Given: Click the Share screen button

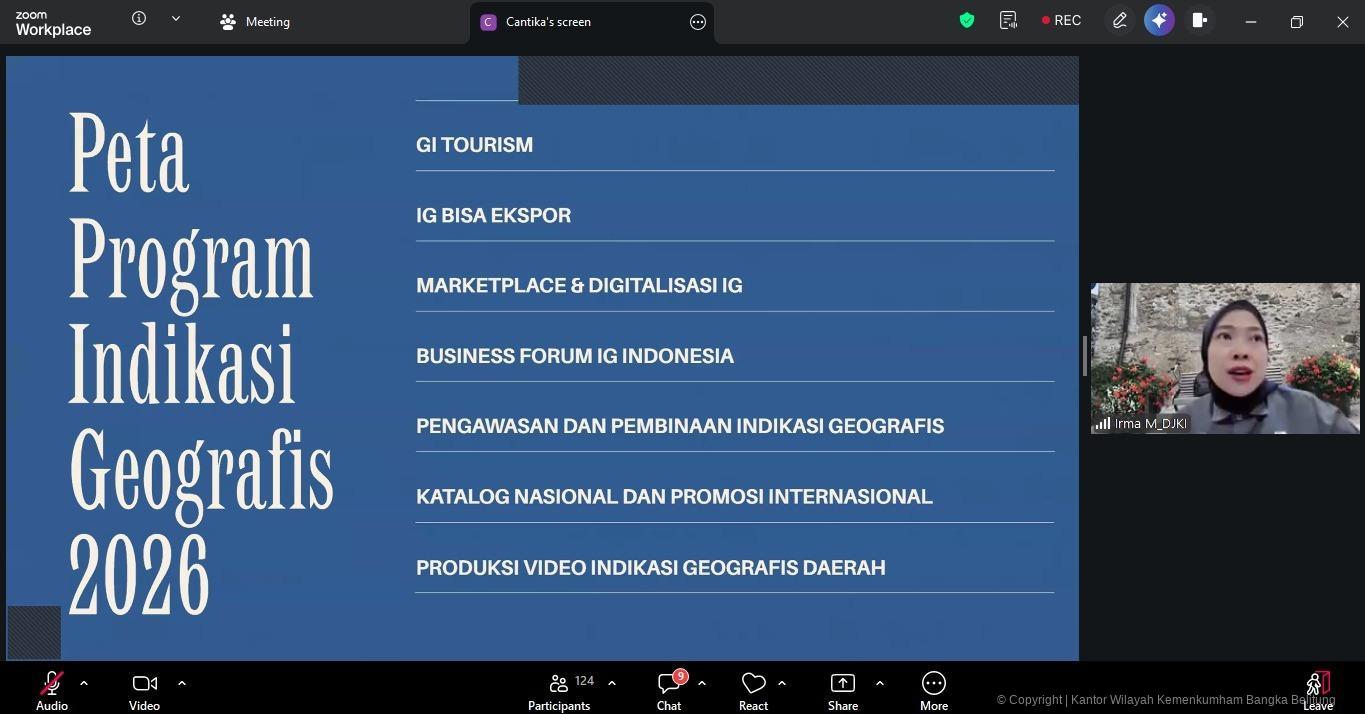Looking at the screenshot, I should pos(842,690).
